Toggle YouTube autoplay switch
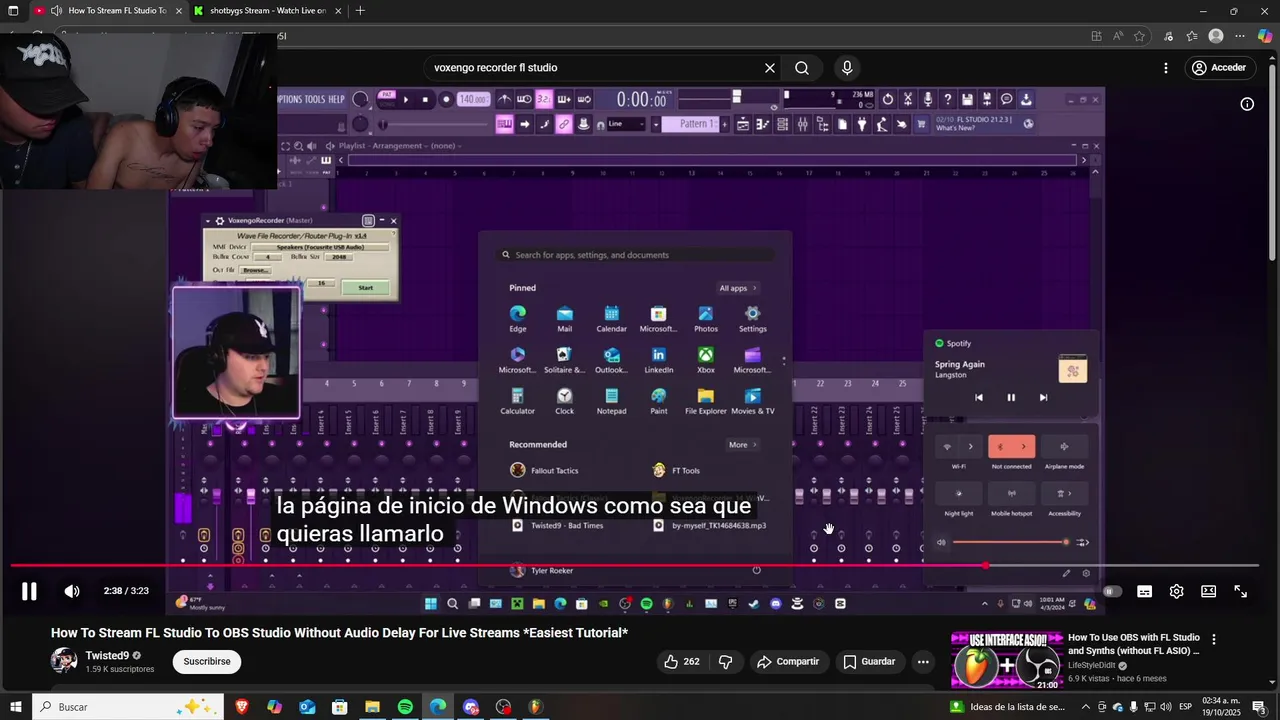Viewport: 1280px width, 720px height. pos(1112,591)
